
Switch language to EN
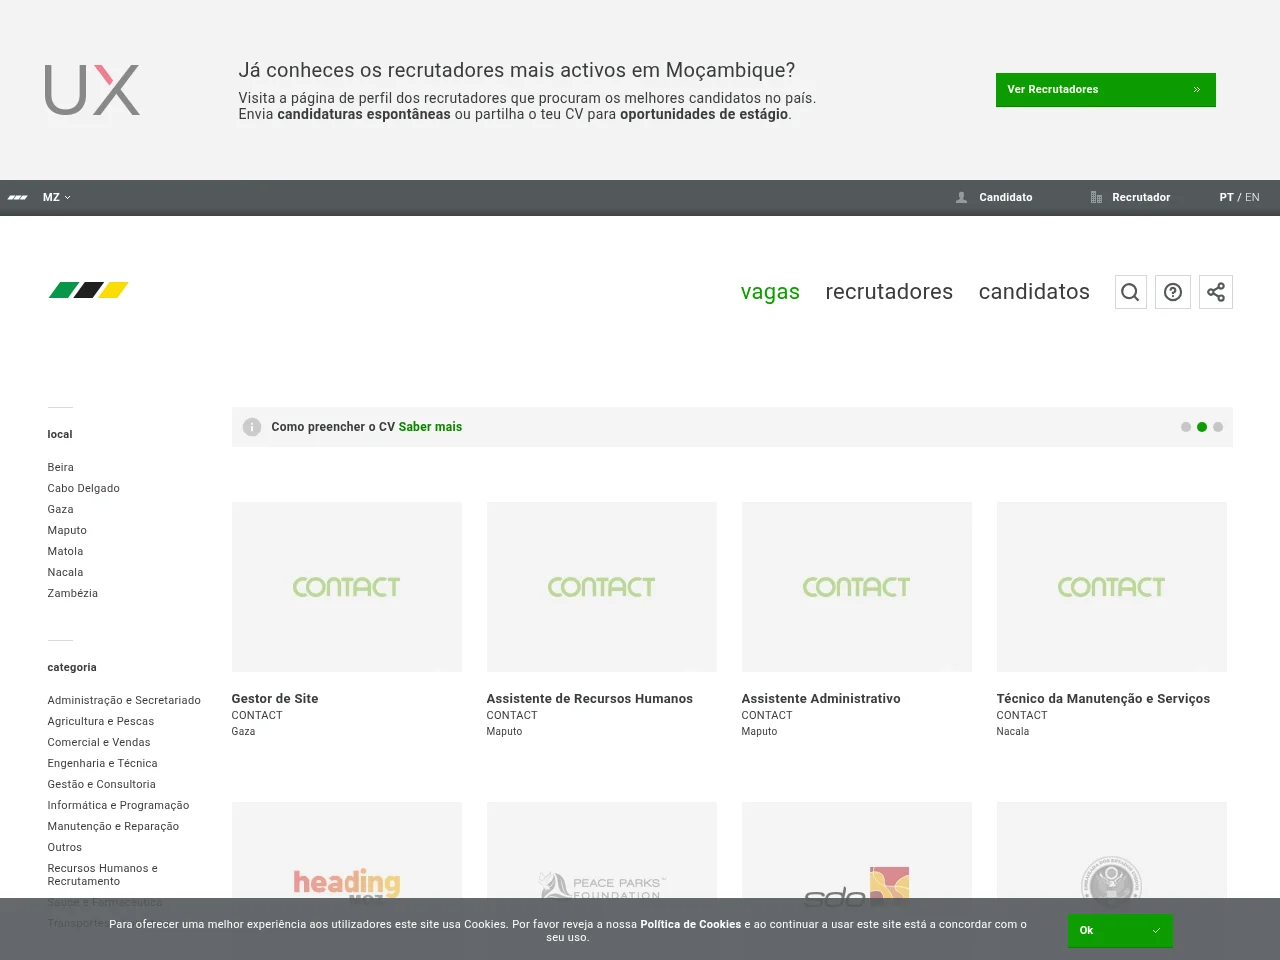tap(1252, 198)
